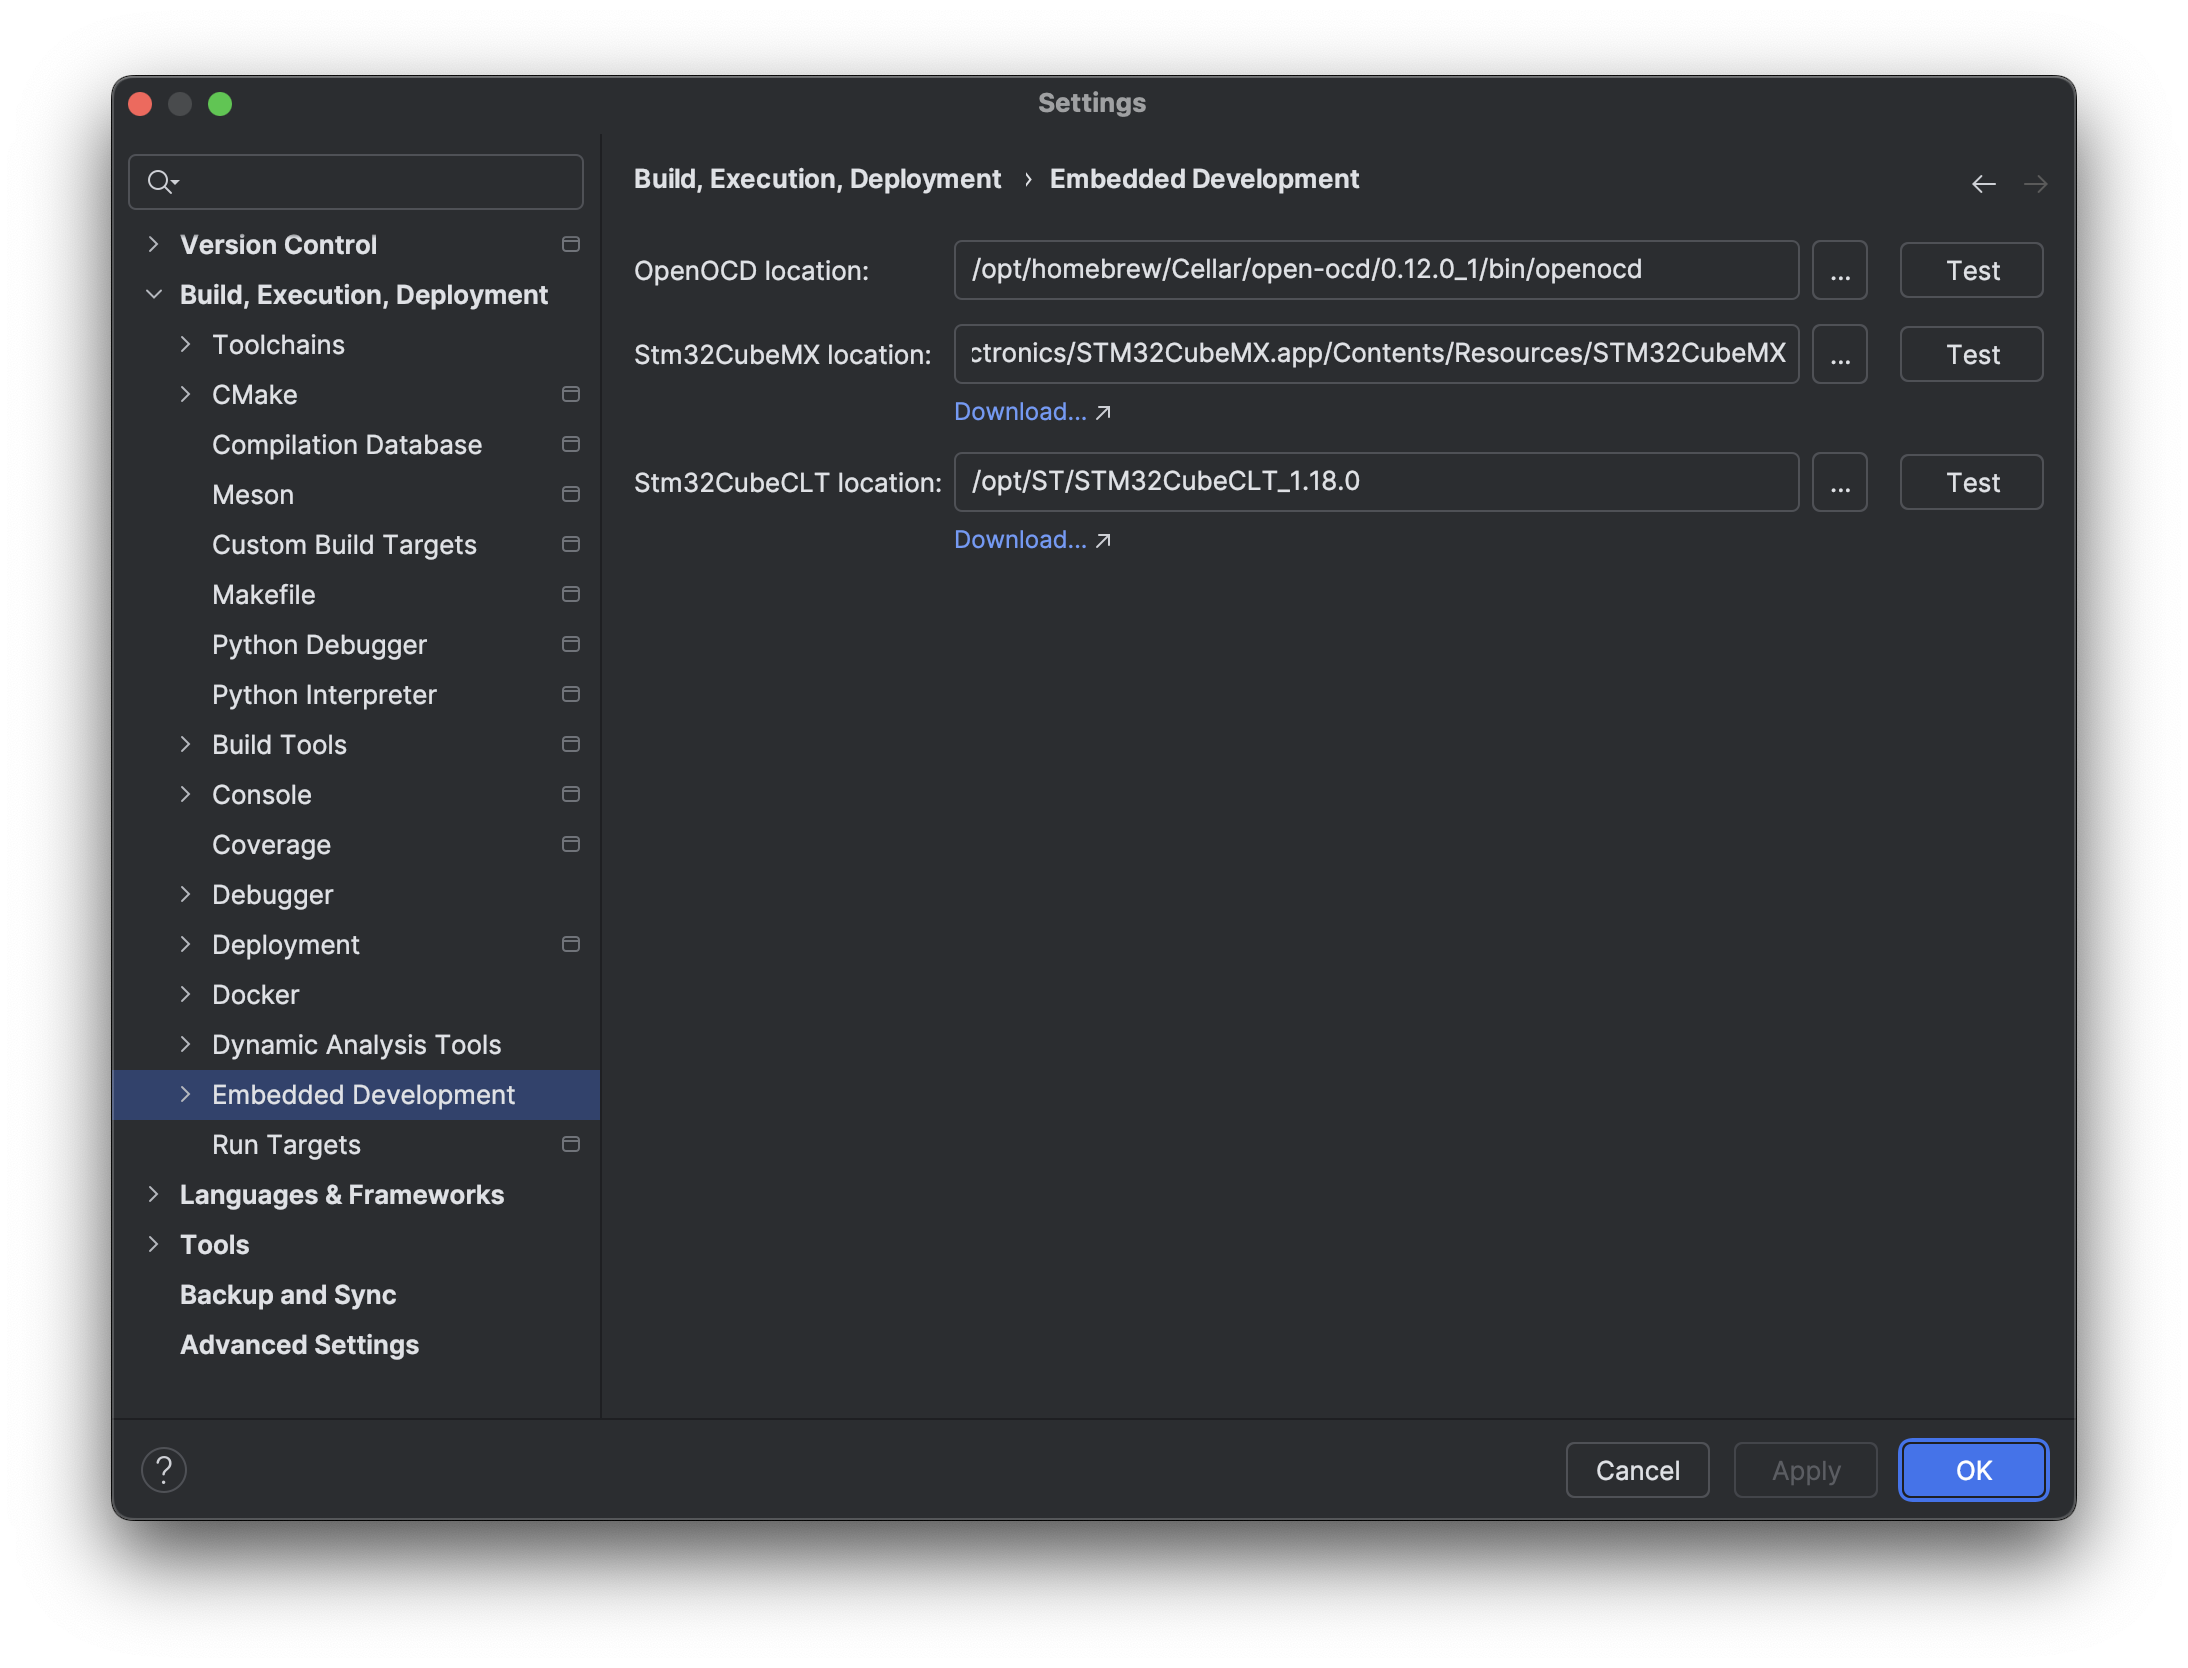Select Version Control in the sidebar
The height and width of the screenshot is (1668, 2188).
pyautogui.click(x=278, y=244)
